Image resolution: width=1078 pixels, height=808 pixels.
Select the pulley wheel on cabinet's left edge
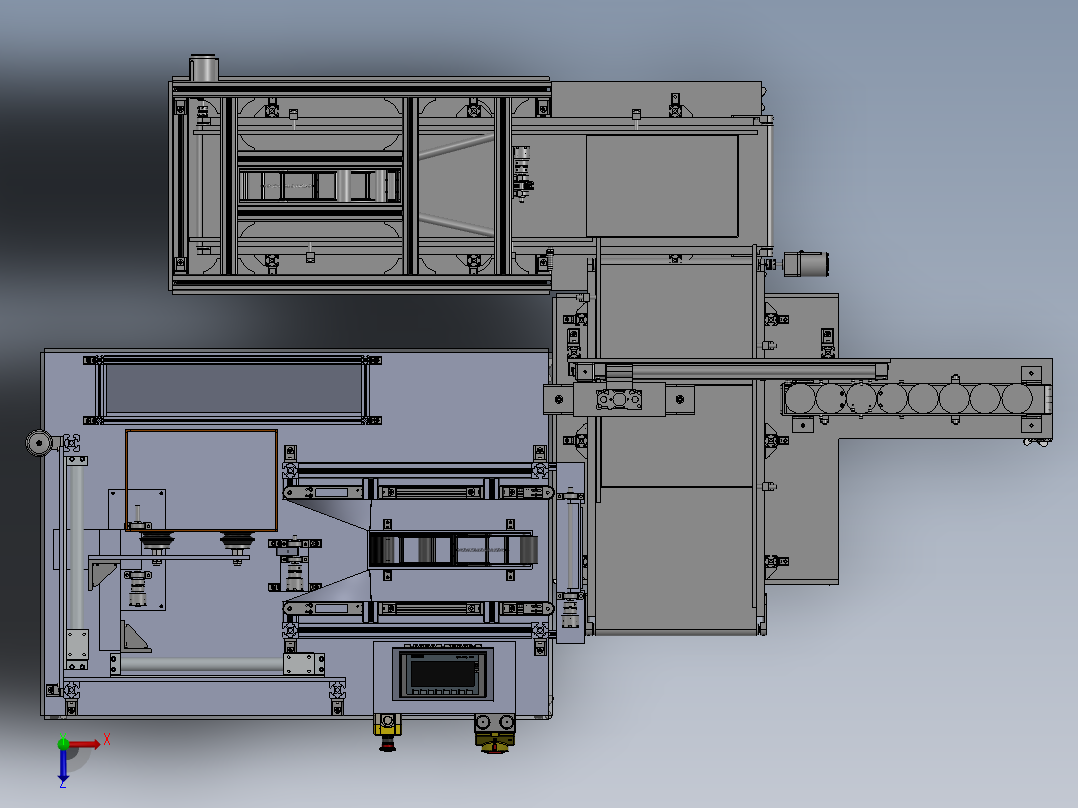[x=39, y=443]
